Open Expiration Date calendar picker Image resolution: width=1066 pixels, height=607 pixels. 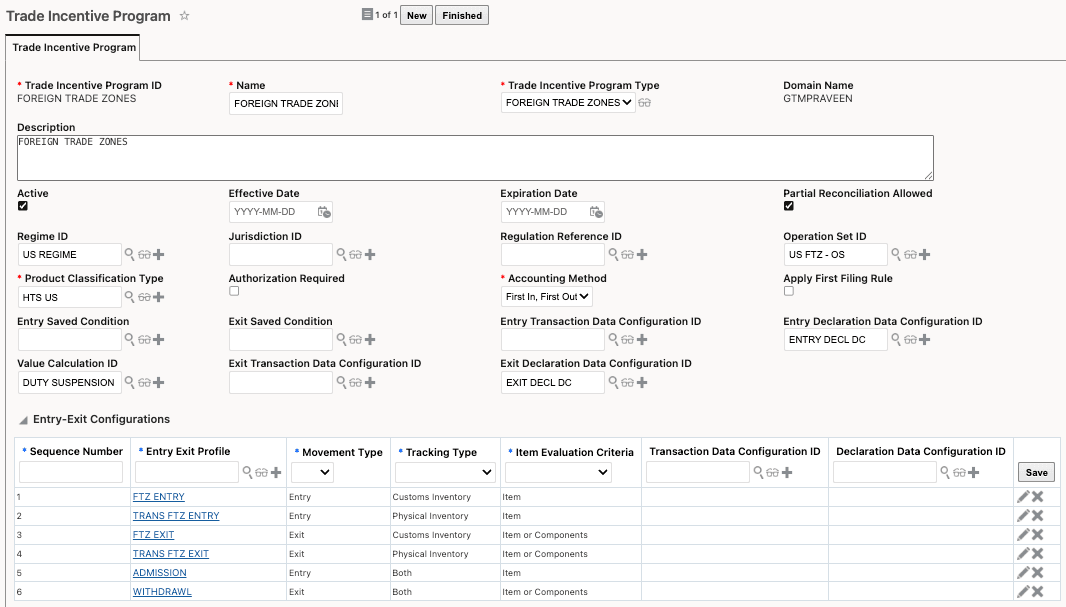[596, 212]
